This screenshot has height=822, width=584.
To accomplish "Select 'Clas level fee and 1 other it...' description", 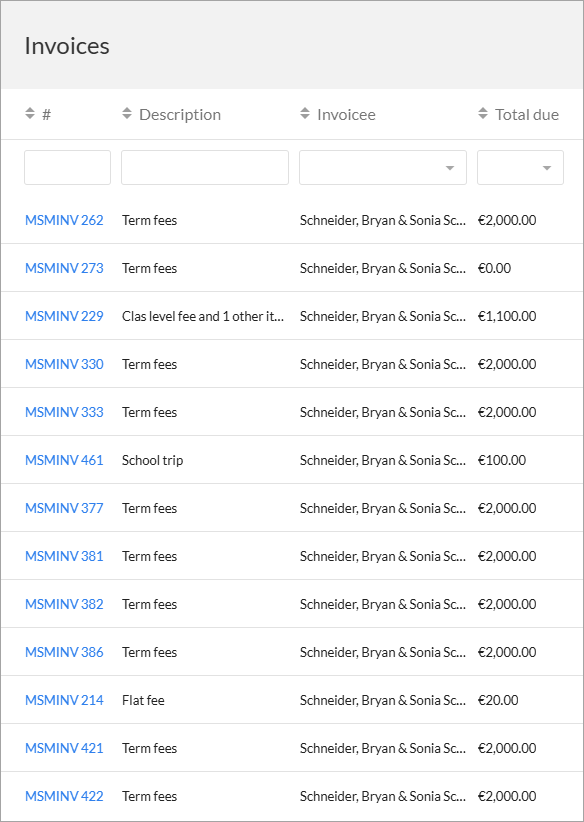I will [203, 316].
